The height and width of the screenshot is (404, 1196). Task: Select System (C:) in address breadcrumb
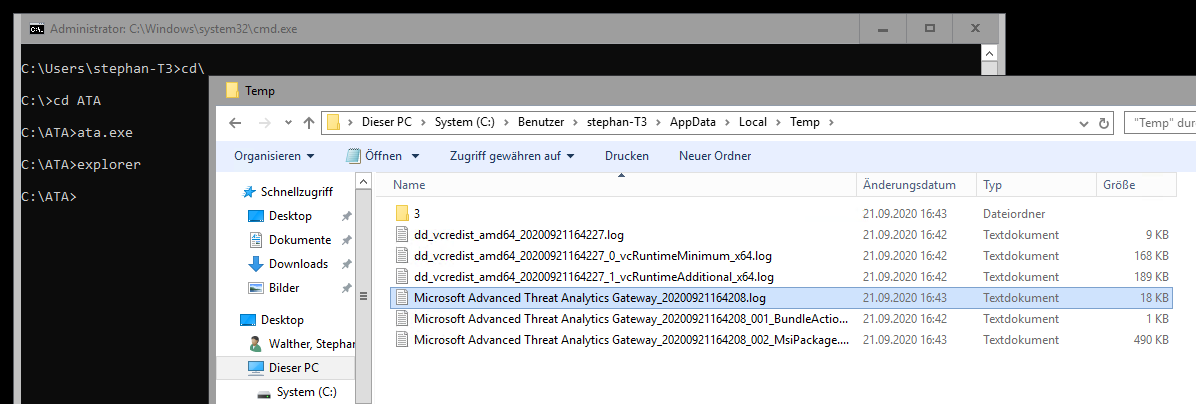point(465,122)
